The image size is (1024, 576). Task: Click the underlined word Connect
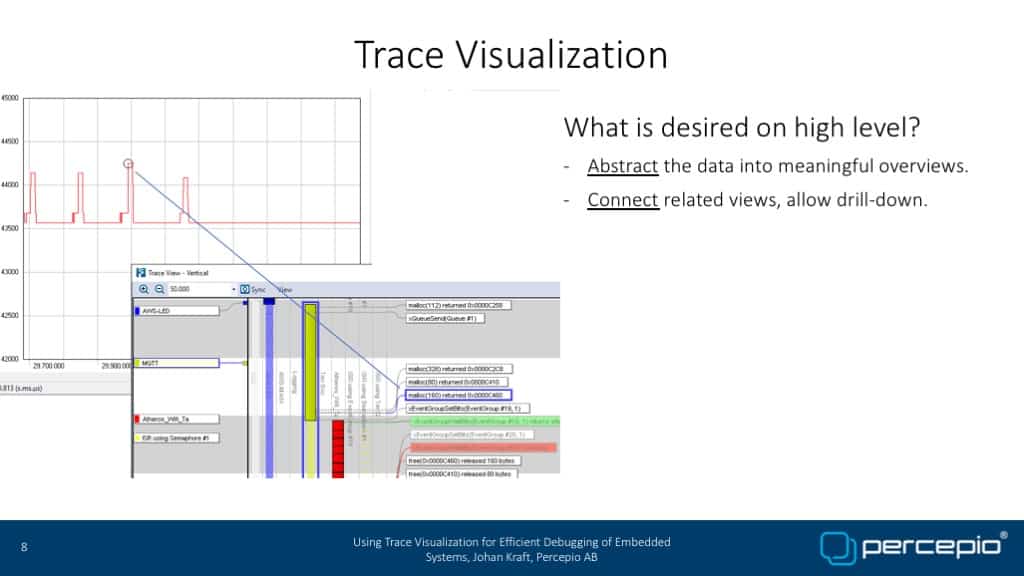click(x=622, y=200)
